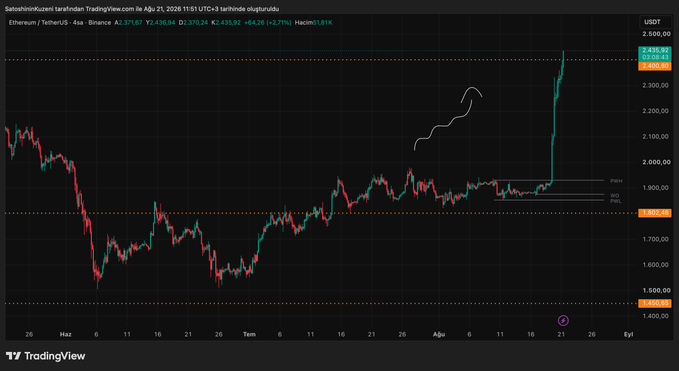Click the Tem month label on time axis
This screenshot has width=679, height=371.
249,334
